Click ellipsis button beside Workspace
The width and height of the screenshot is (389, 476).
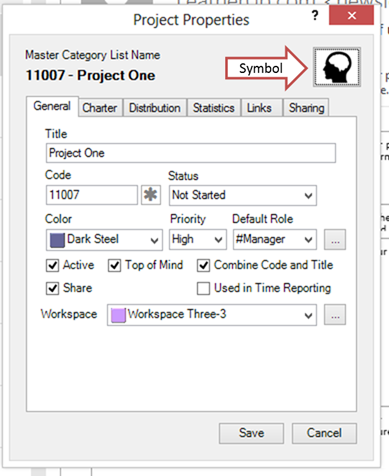[x=335, y=315]
